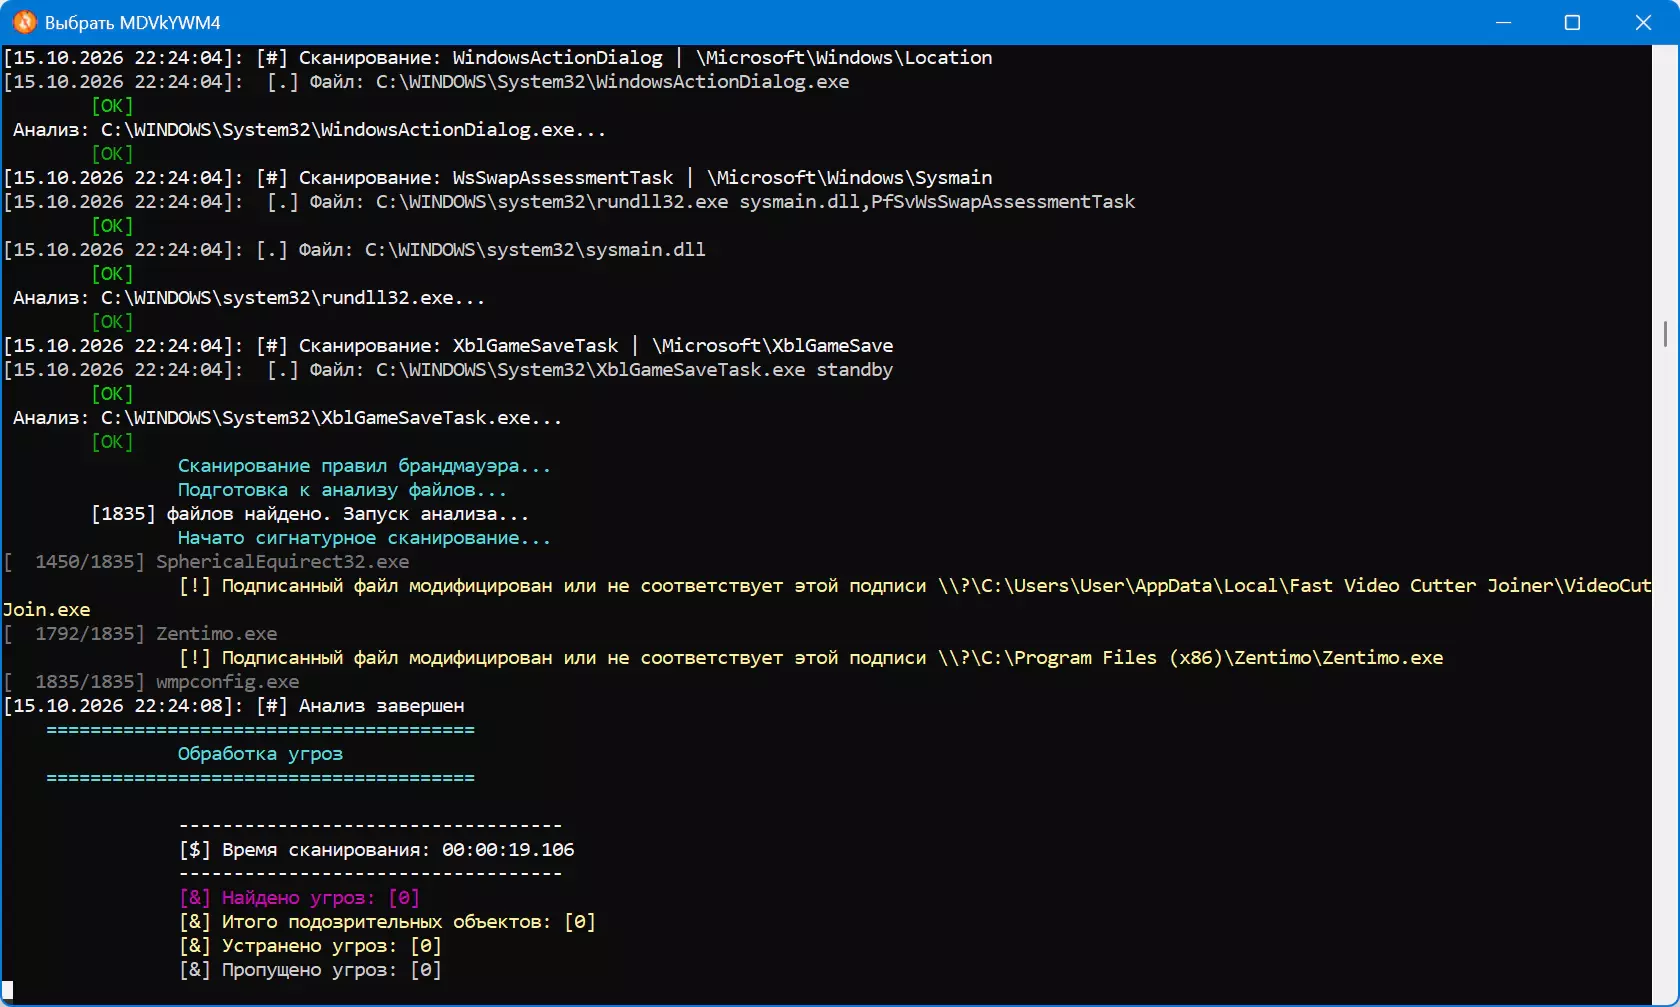This screenshot has width=1680, height=1007.
Task: Click 'Анализ: C:\WINDOWS\system32\rundll32.exe...' line
Action: [249, 298]
